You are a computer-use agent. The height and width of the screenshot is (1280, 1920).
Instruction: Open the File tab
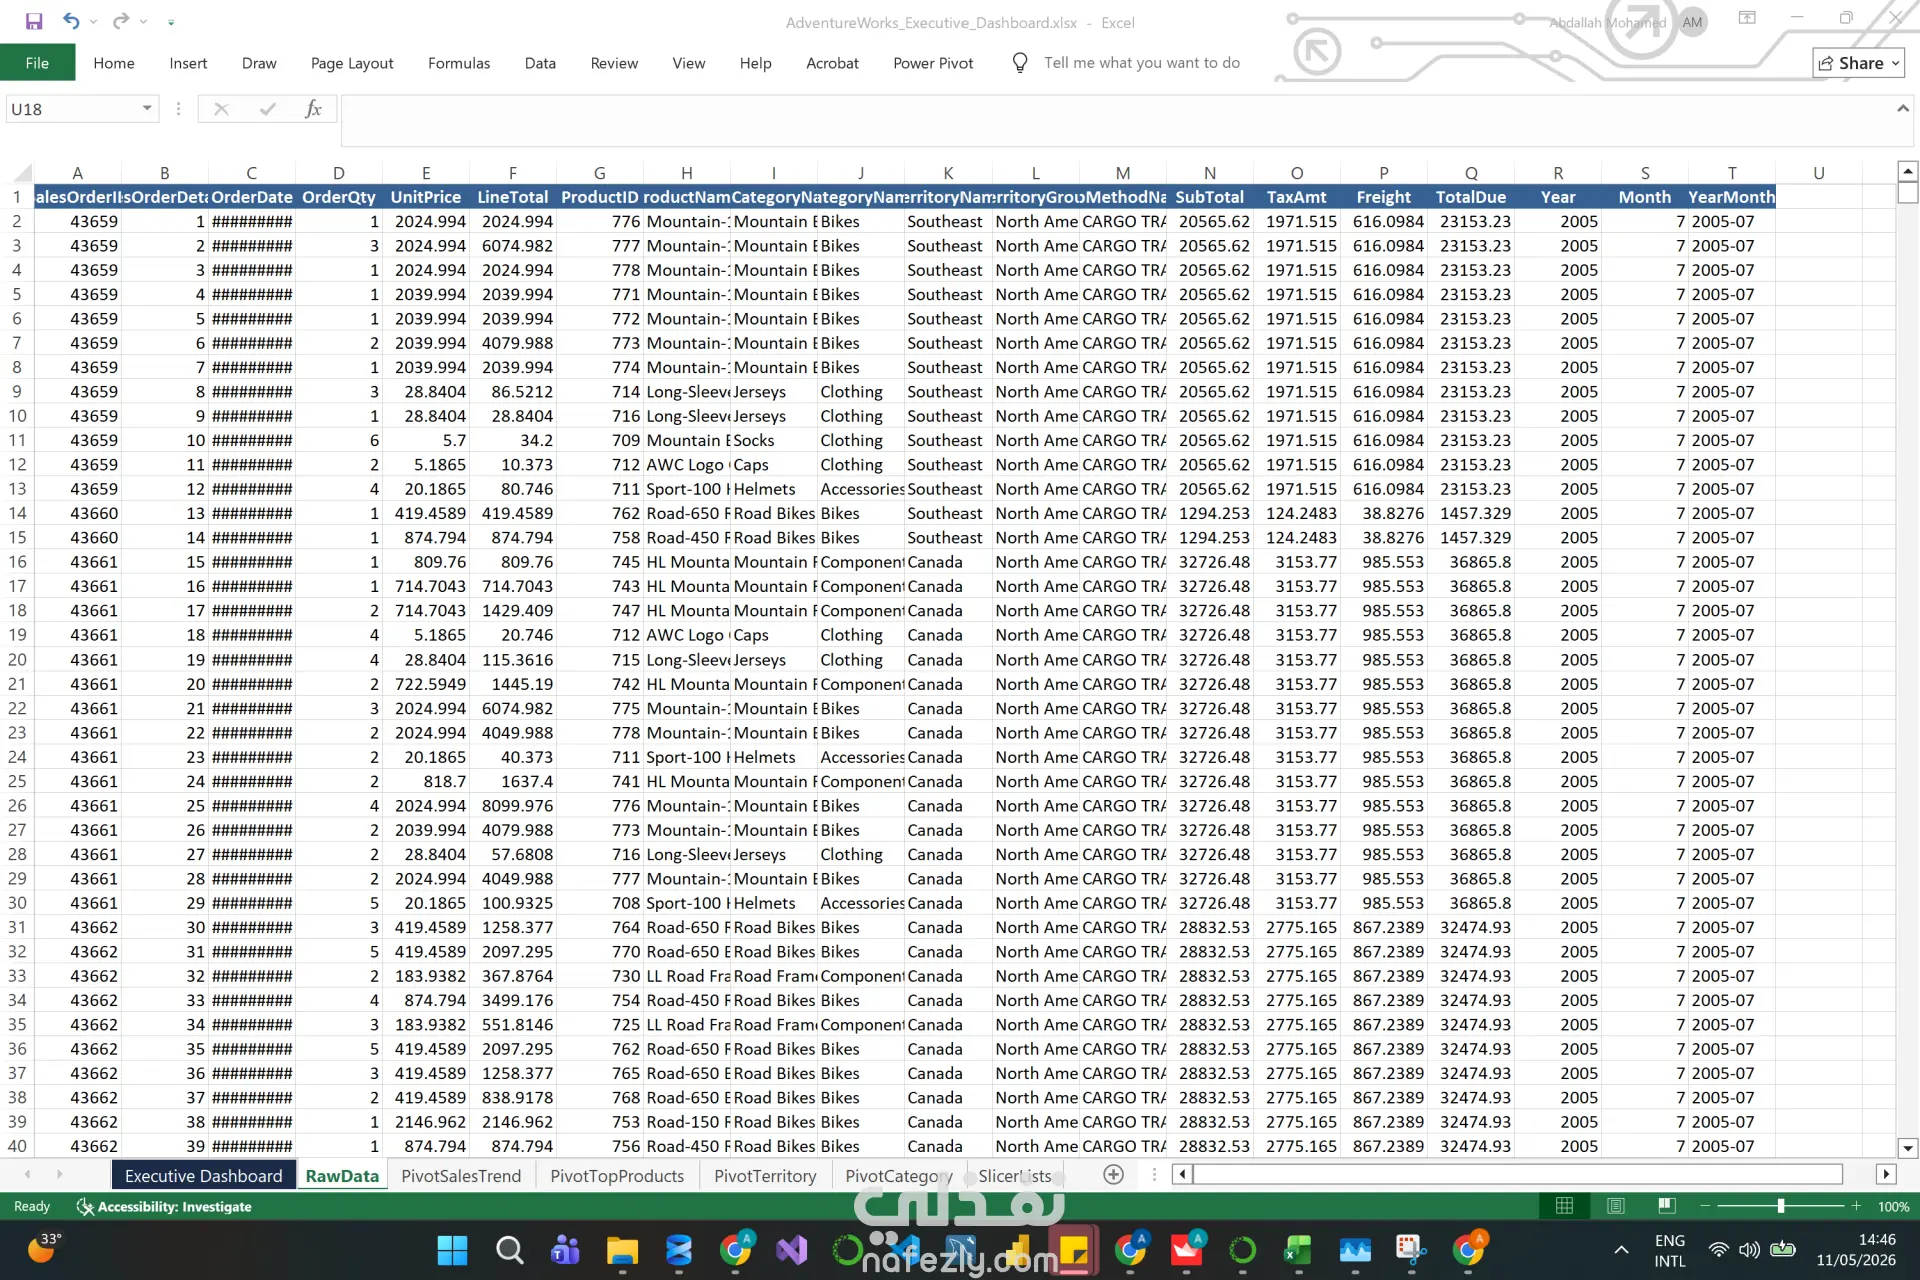coord(37,63)
